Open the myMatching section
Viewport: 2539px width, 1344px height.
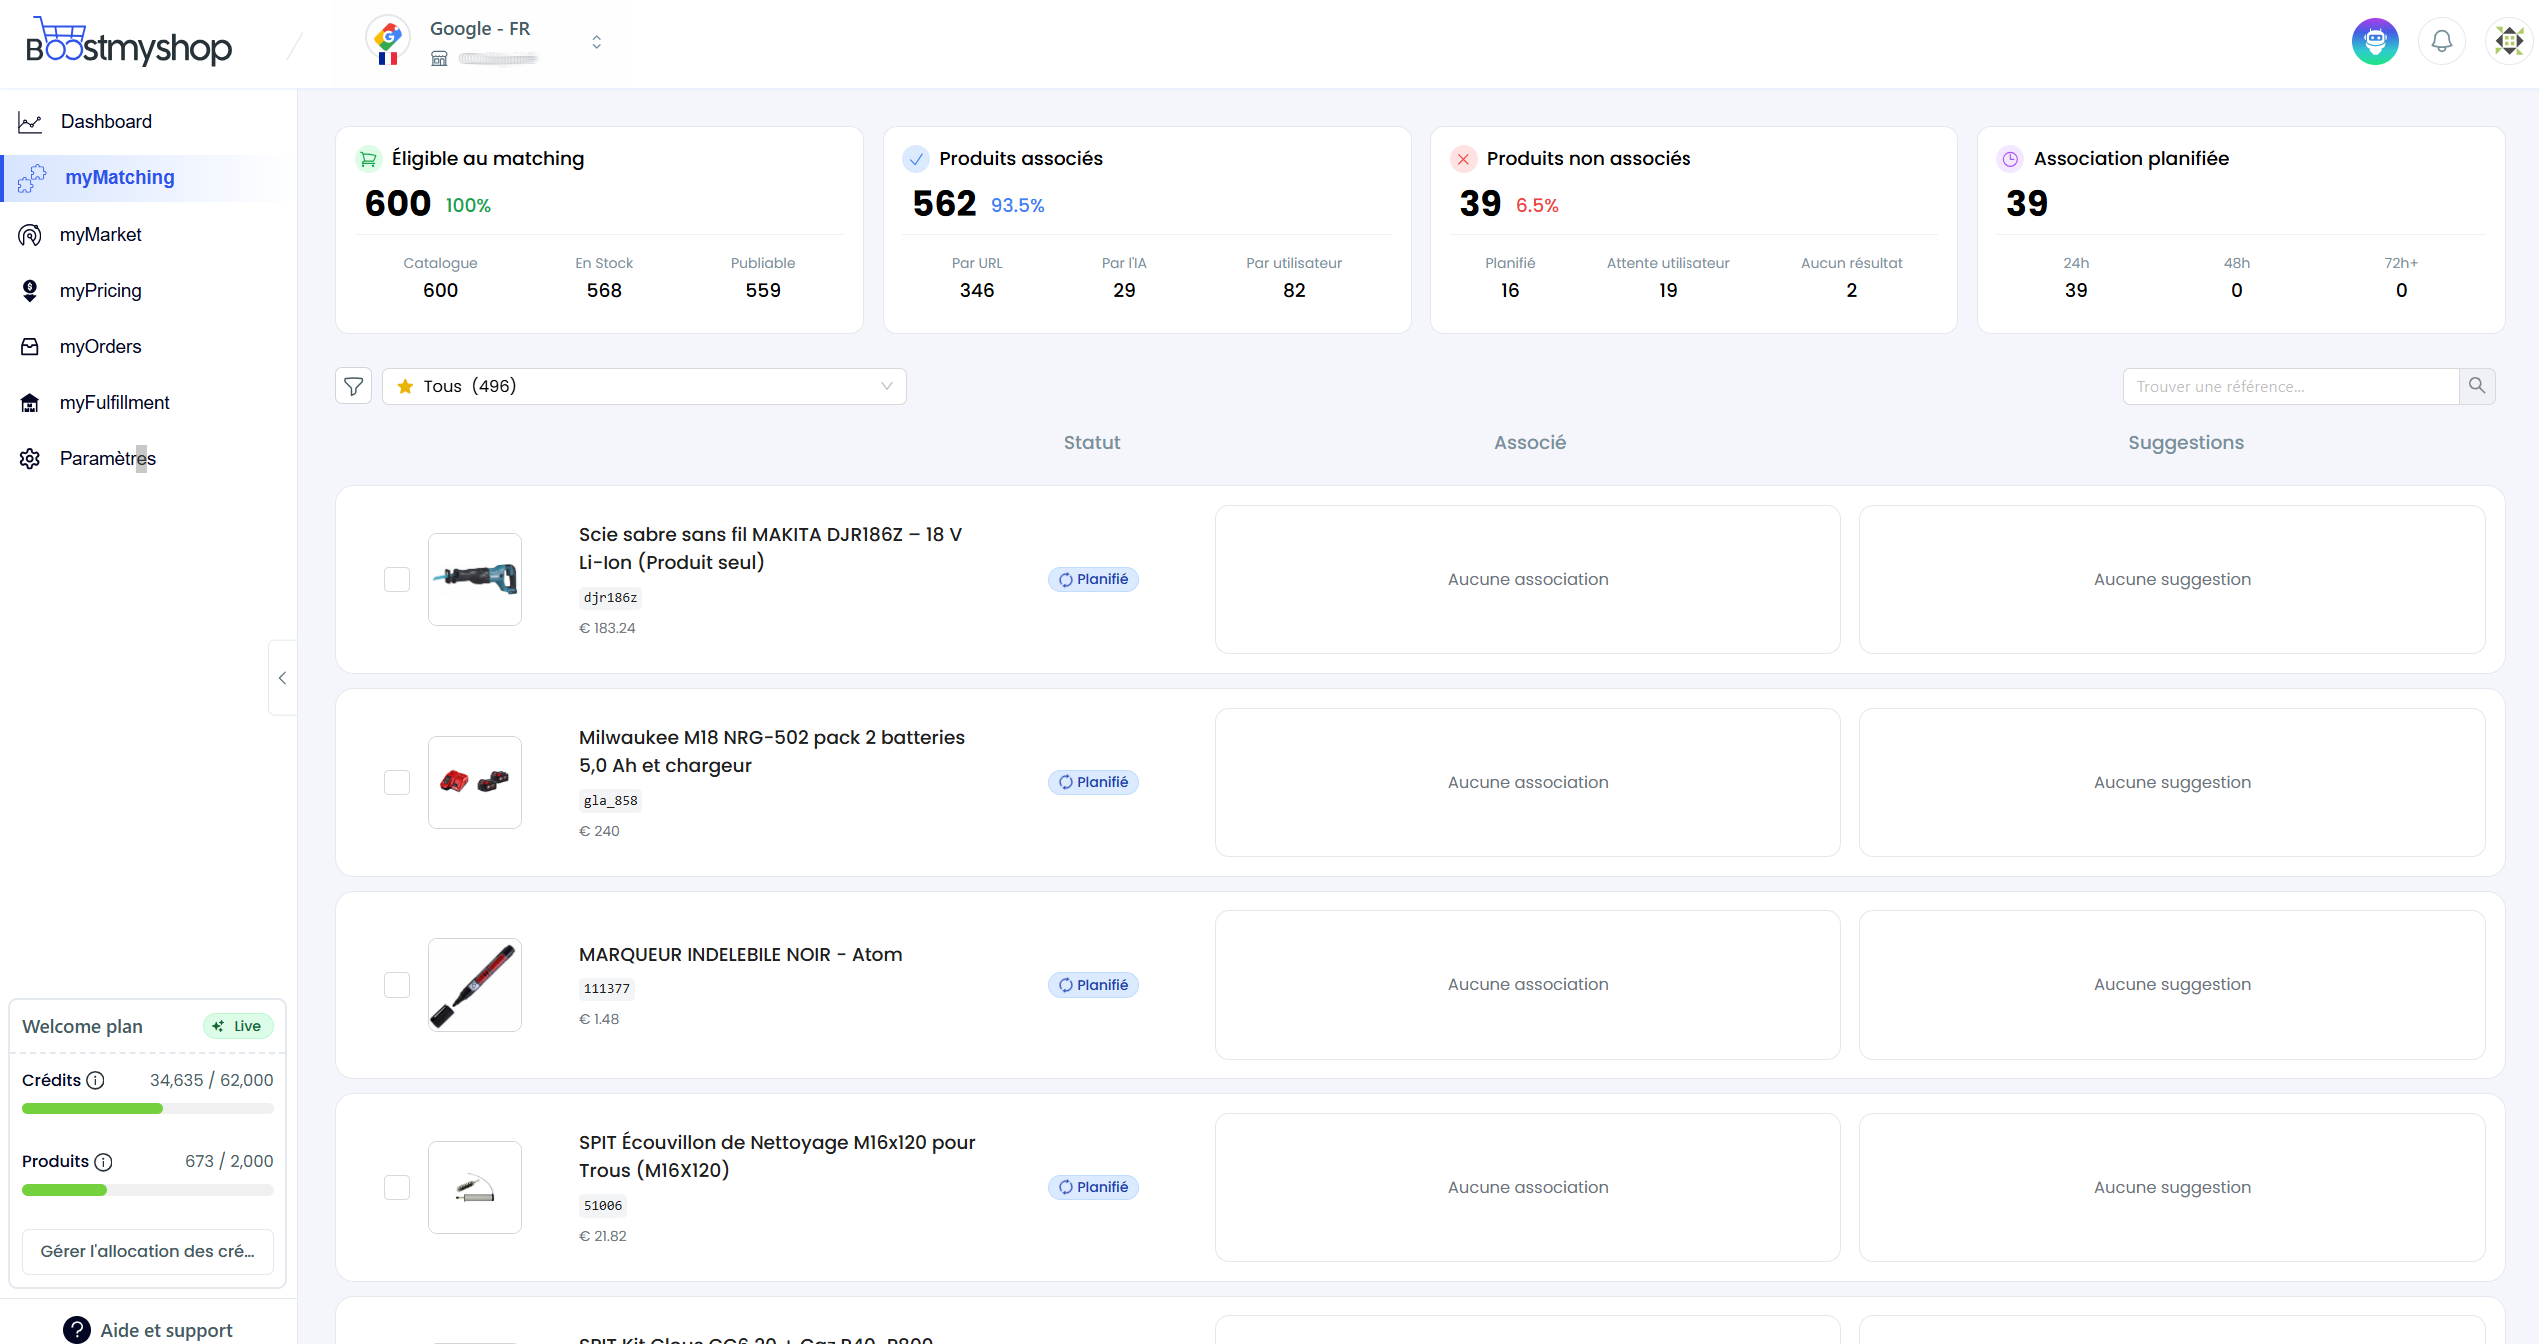point(120,178)
